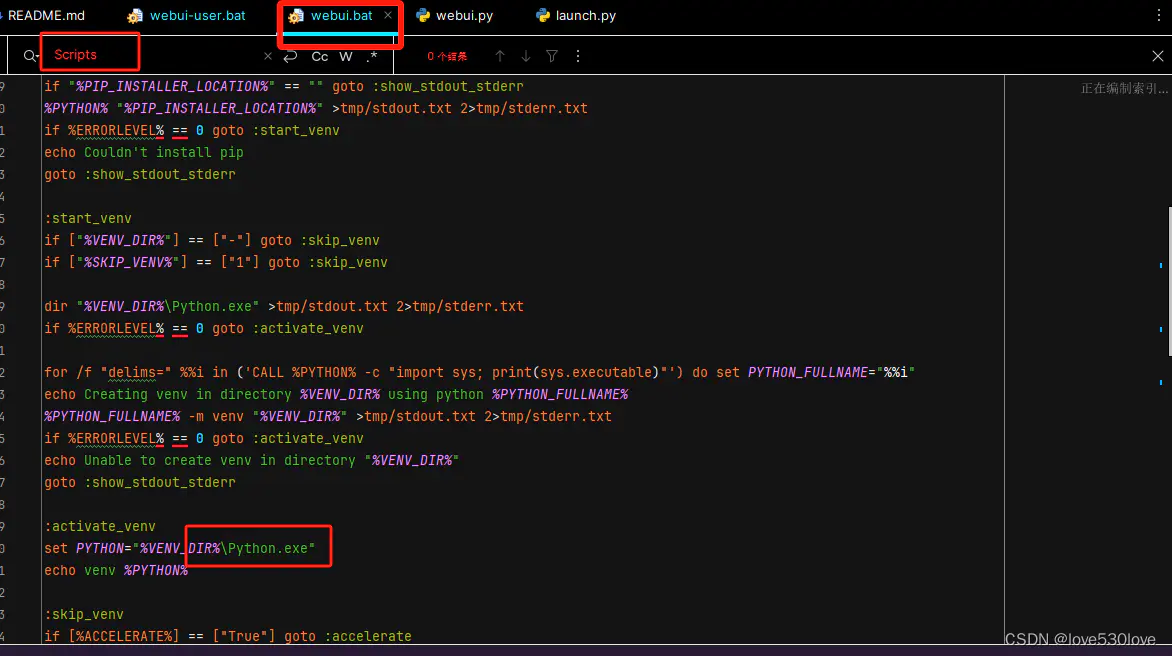Viewport: 1172px width, 656px height.
Task: Insert a new line in search field
Action: tap(291, 56)
